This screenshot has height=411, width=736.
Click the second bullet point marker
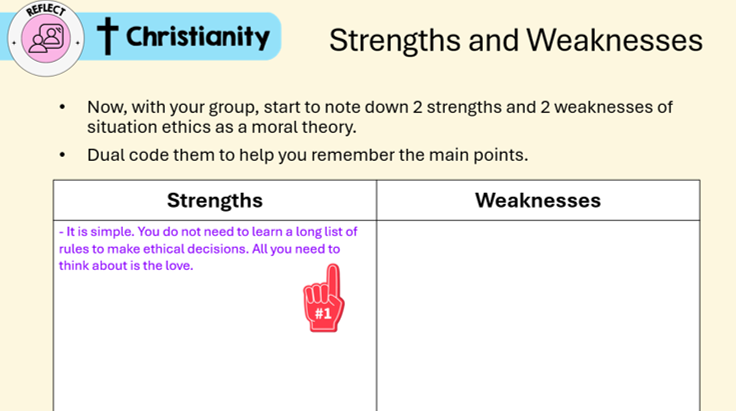62,155
